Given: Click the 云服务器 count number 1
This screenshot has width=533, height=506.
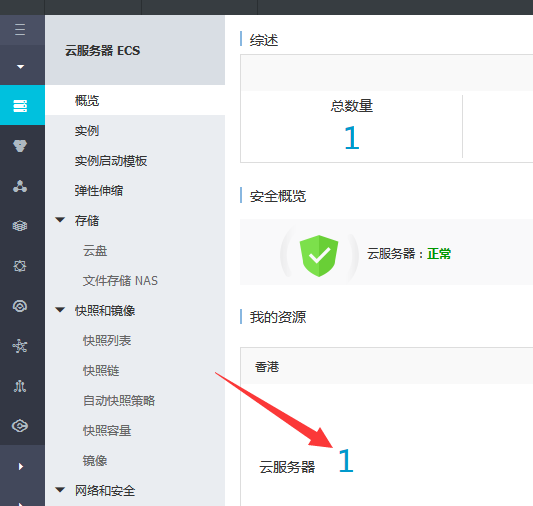Looking at the screenshot, I should click(346, 461).
